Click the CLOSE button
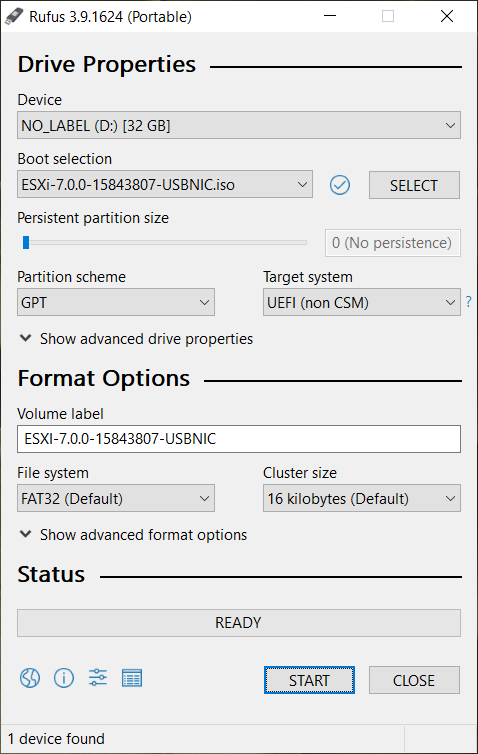 (415, 680)
